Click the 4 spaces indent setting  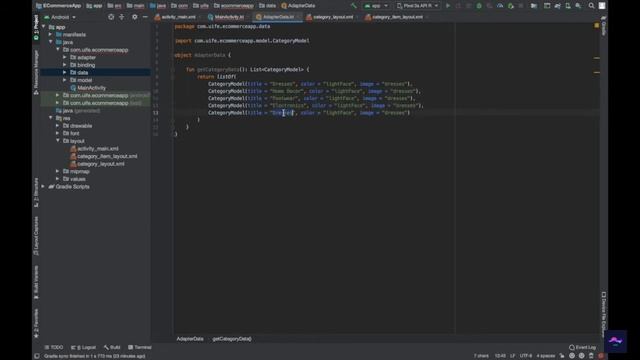coord(546,356)
